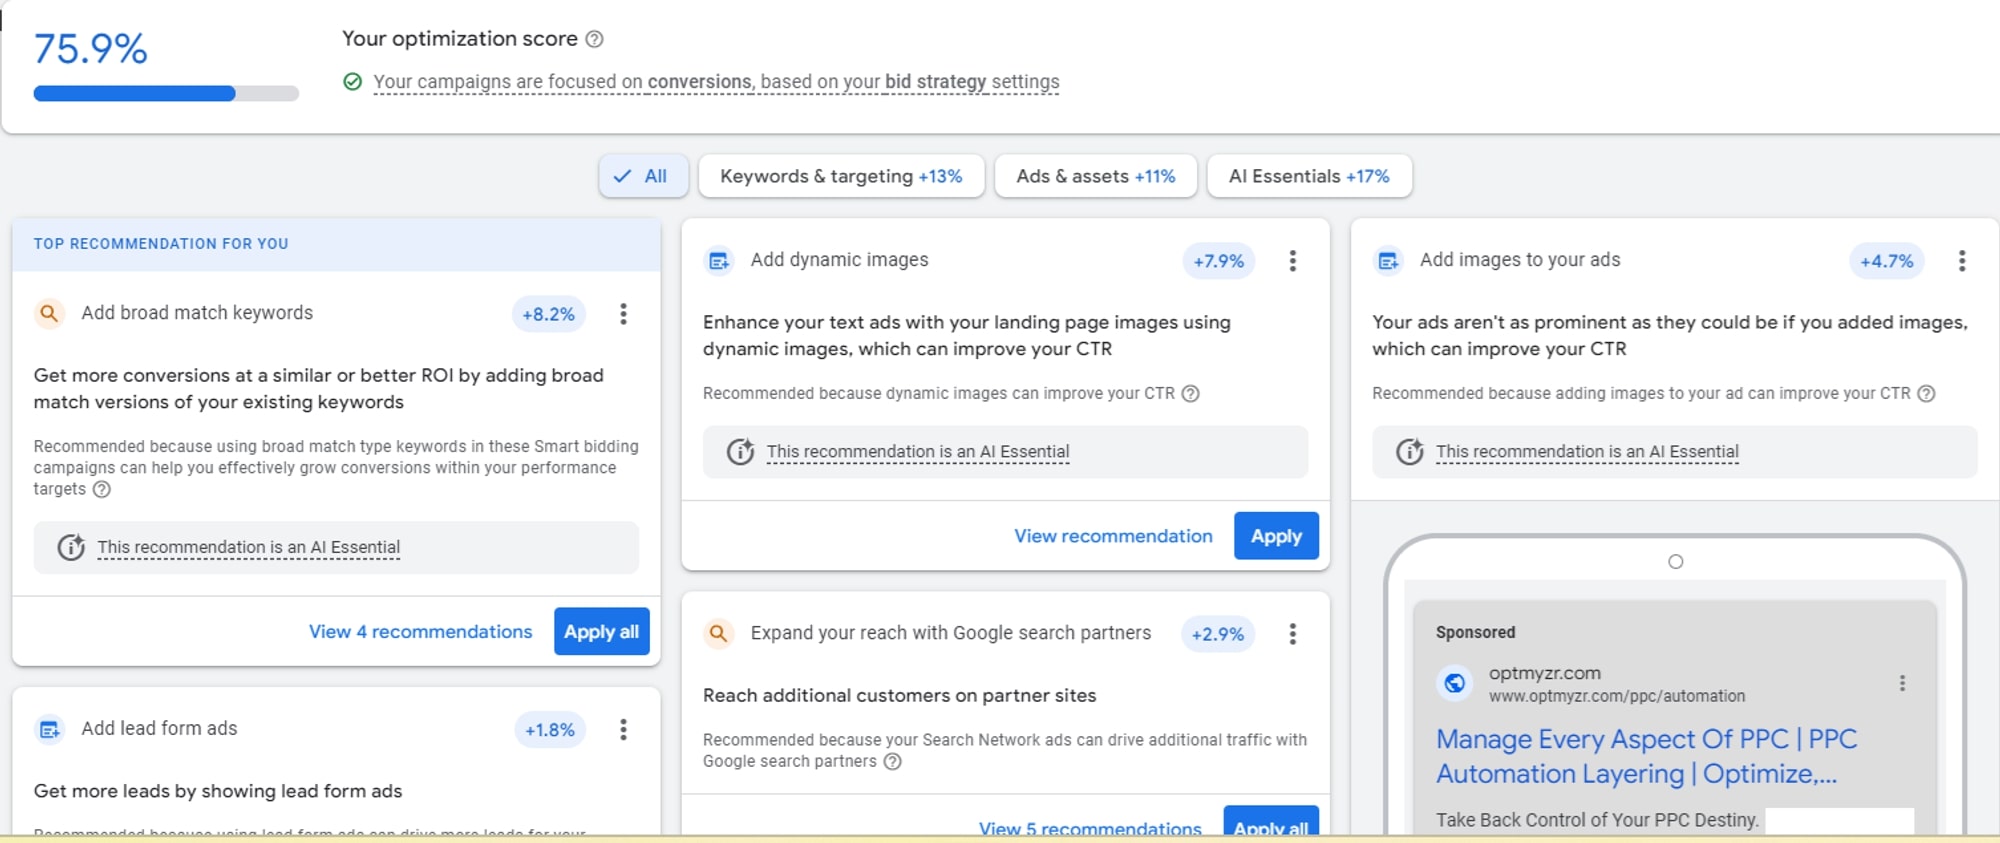Click the magnifier icon on Add broad match keywords

(x=48, y=313)
